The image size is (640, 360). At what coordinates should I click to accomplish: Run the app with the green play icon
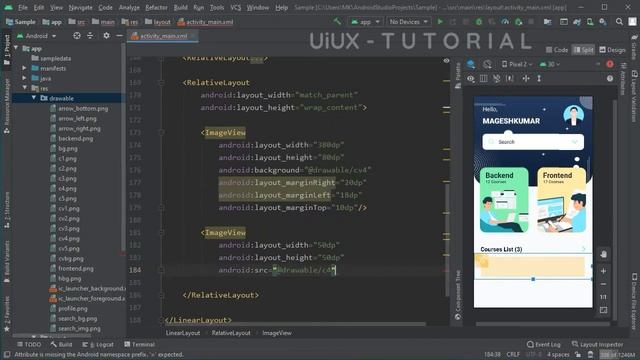(440, 22)
